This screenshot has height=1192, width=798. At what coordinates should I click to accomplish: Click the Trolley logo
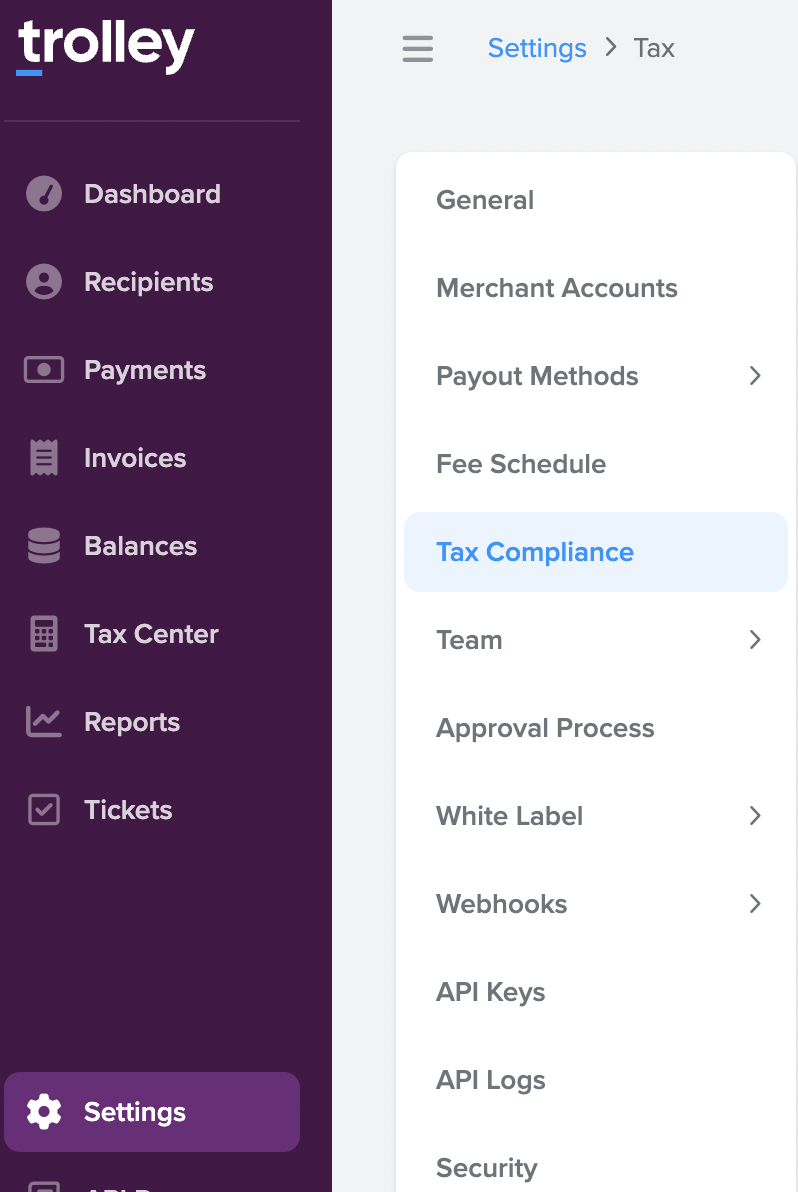click(106, 47)
